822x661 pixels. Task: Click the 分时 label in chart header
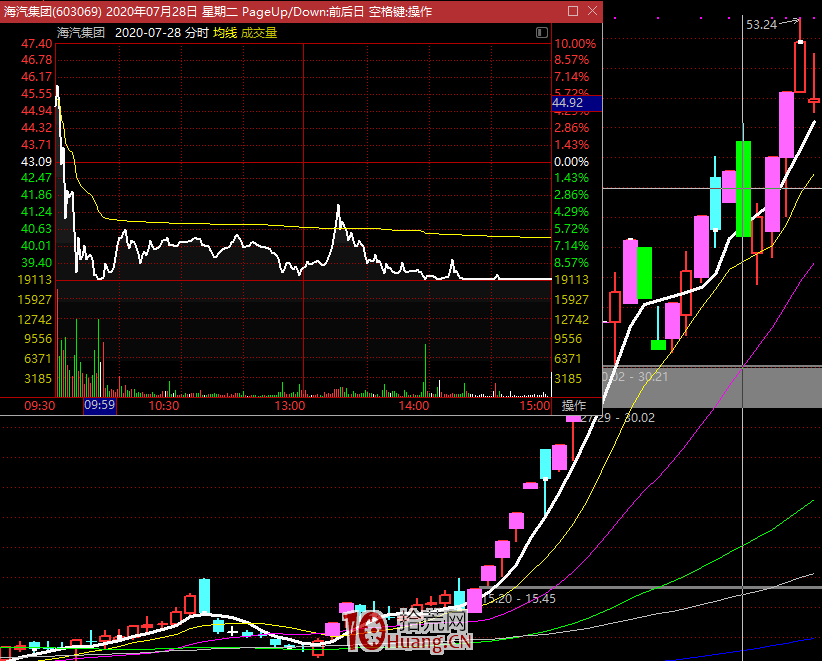(x=194, y=32)
